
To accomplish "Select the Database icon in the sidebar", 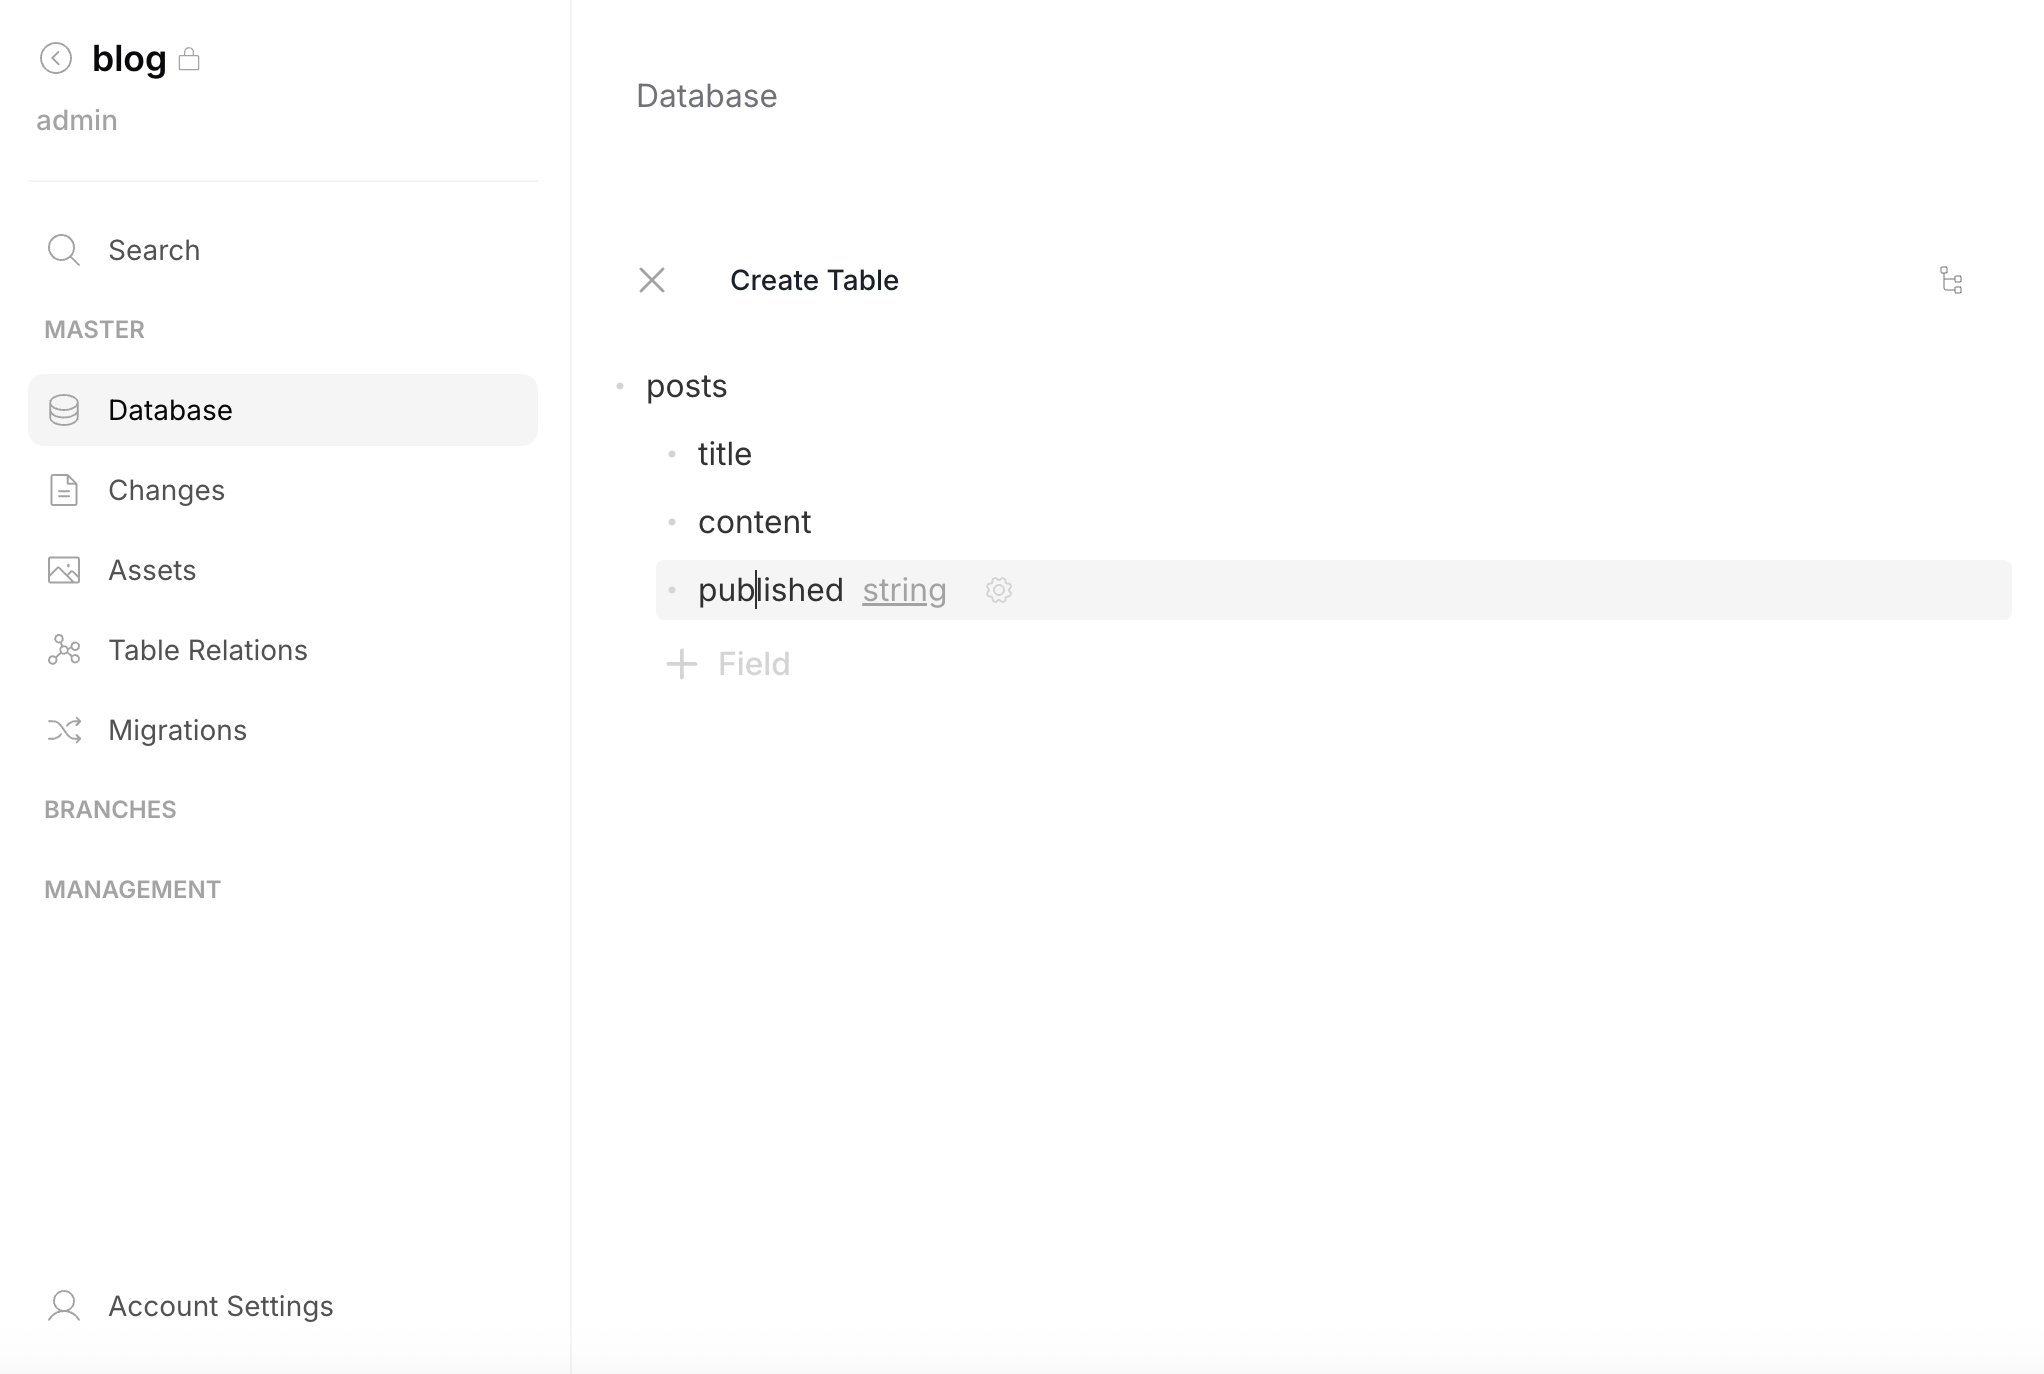I will click(63, 409).
